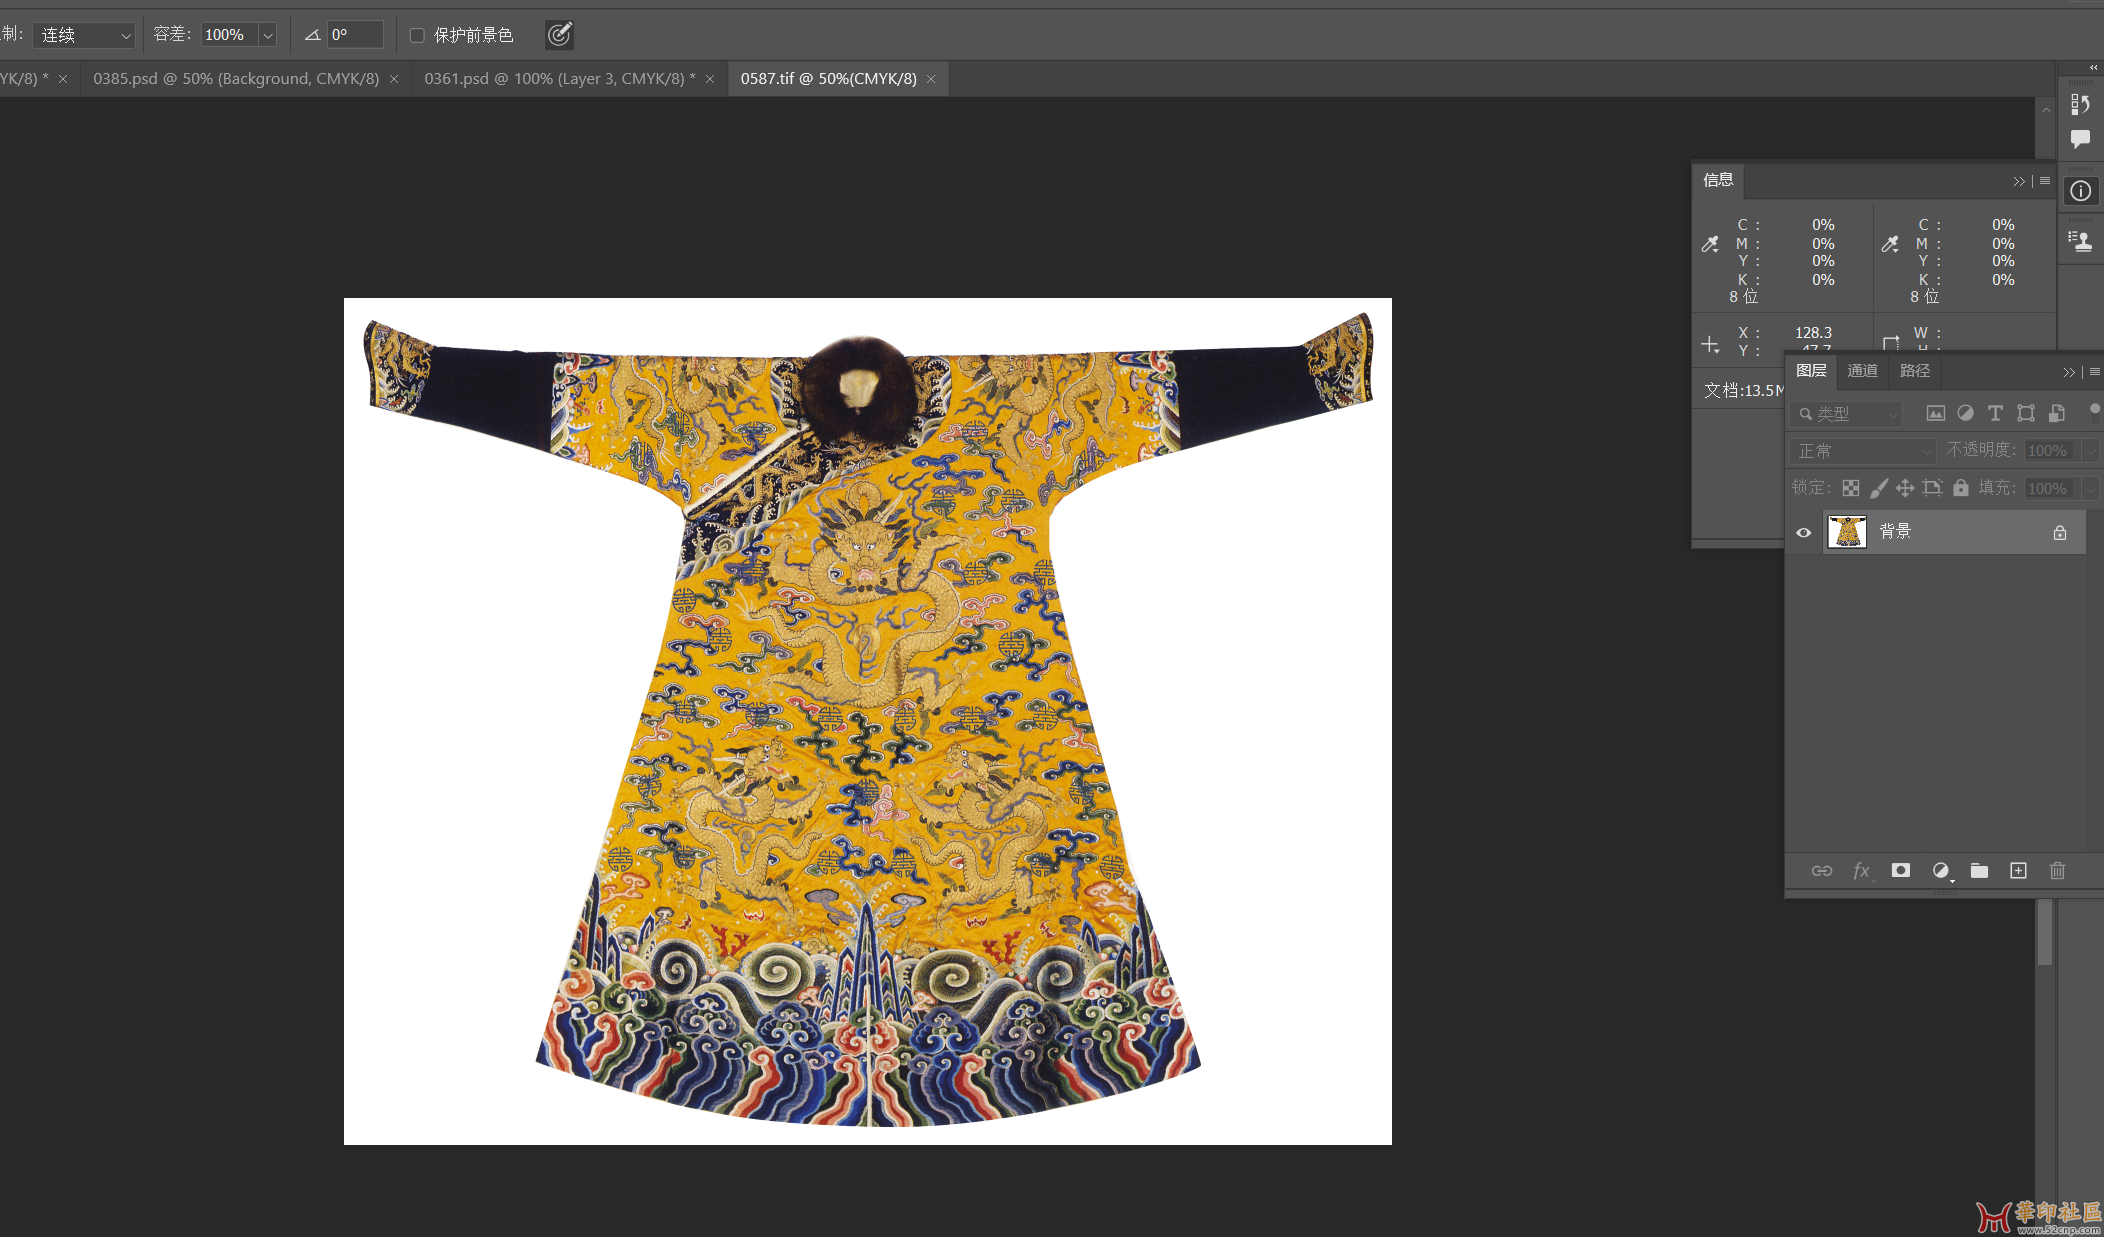Select the 0587.tif document tab
The width and height of the screenshot is (2104, 1237).
pos(828,79)
